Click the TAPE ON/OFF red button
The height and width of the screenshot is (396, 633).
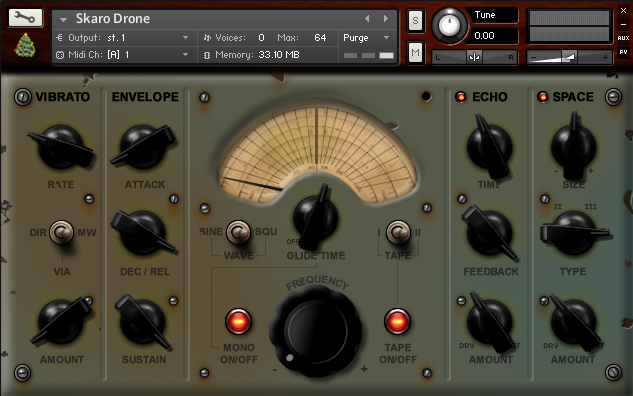point(397,322)
